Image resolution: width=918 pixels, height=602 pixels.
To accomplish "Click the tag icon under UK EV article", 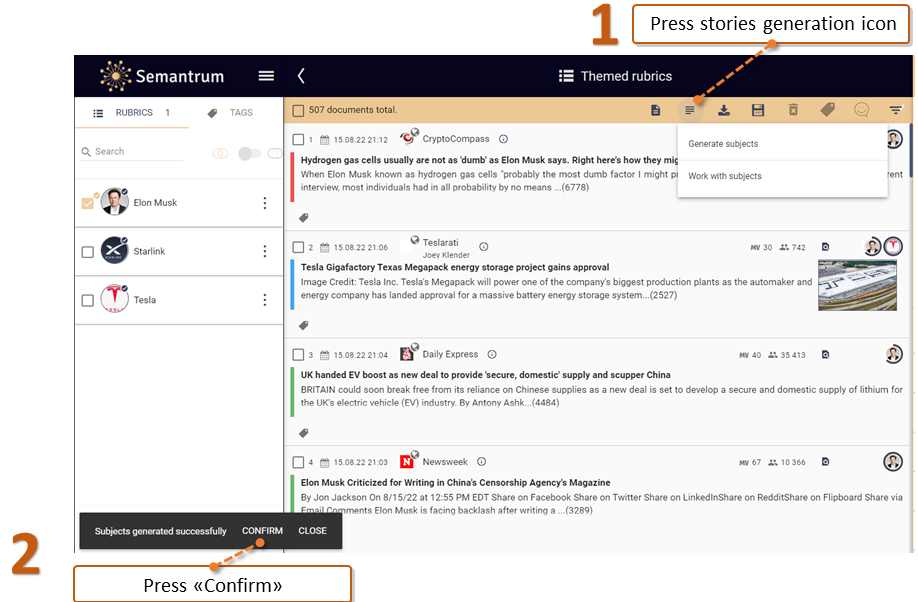I will coord(304,433).
